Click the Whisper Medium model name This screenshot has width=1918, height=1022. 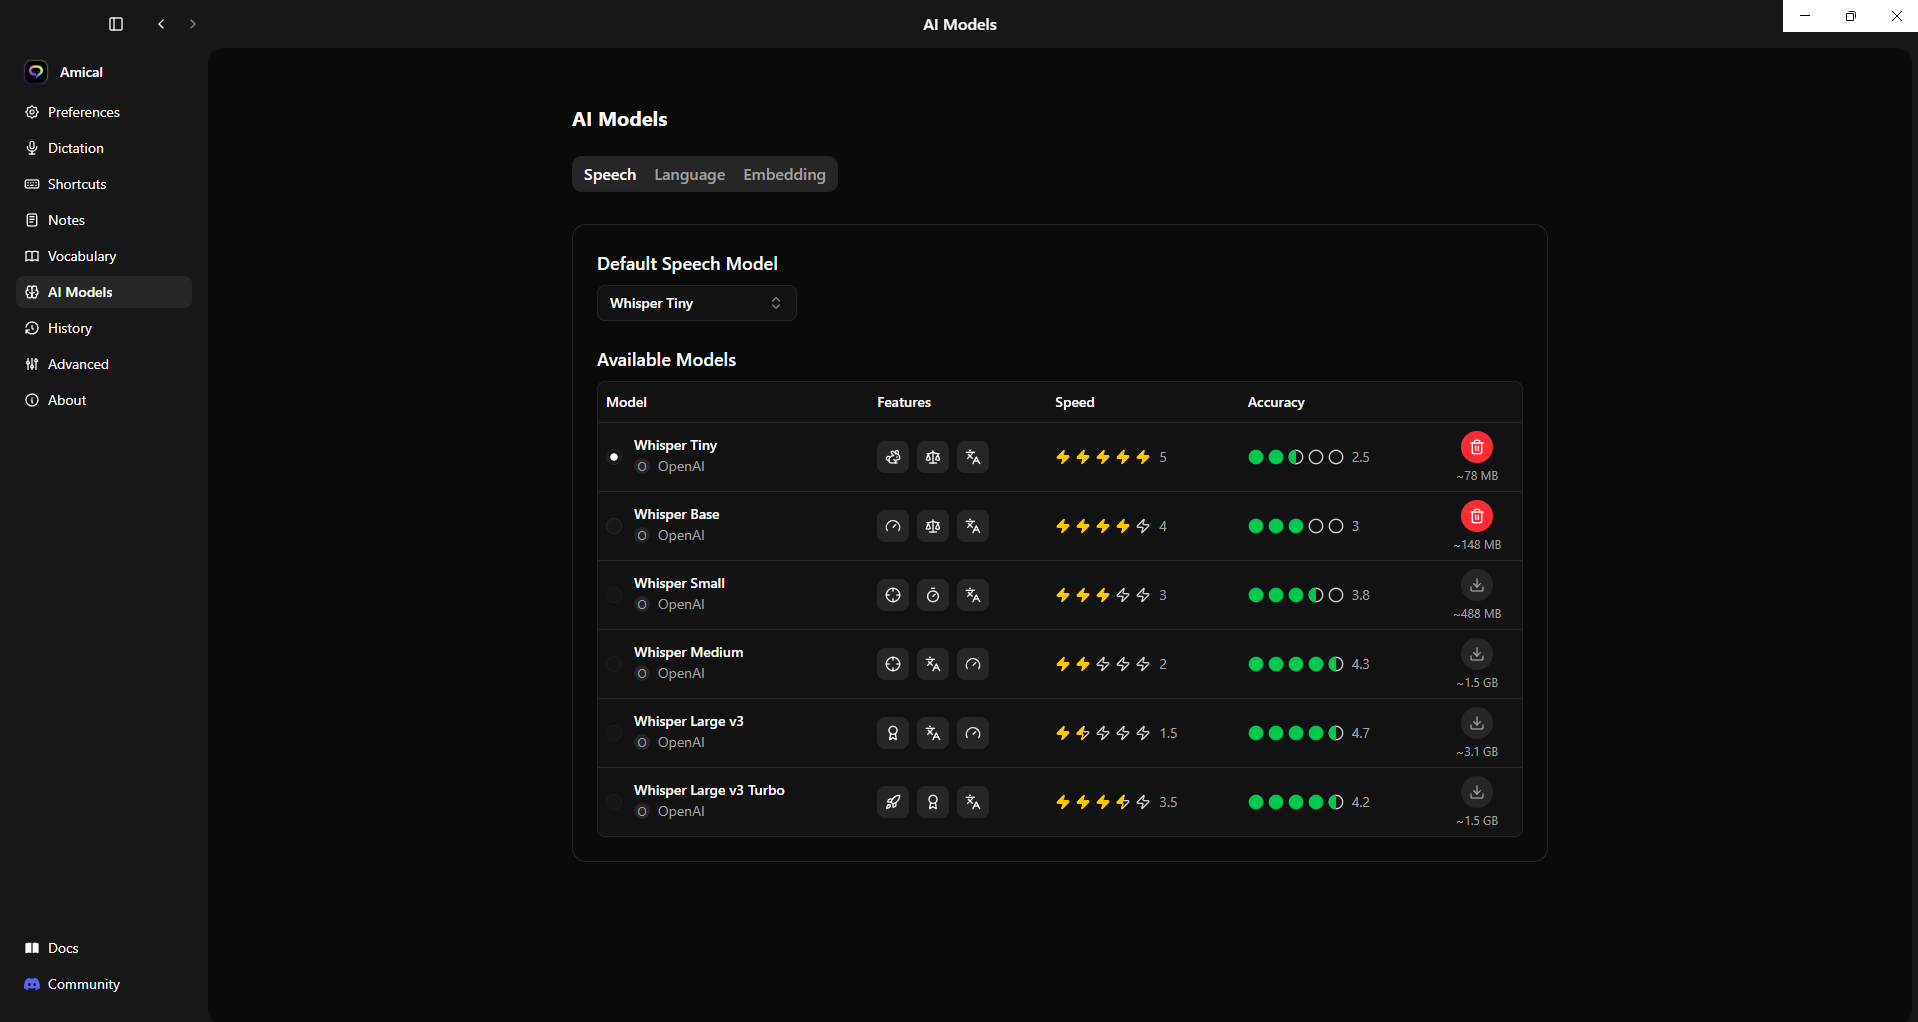[x=688, y=652]
